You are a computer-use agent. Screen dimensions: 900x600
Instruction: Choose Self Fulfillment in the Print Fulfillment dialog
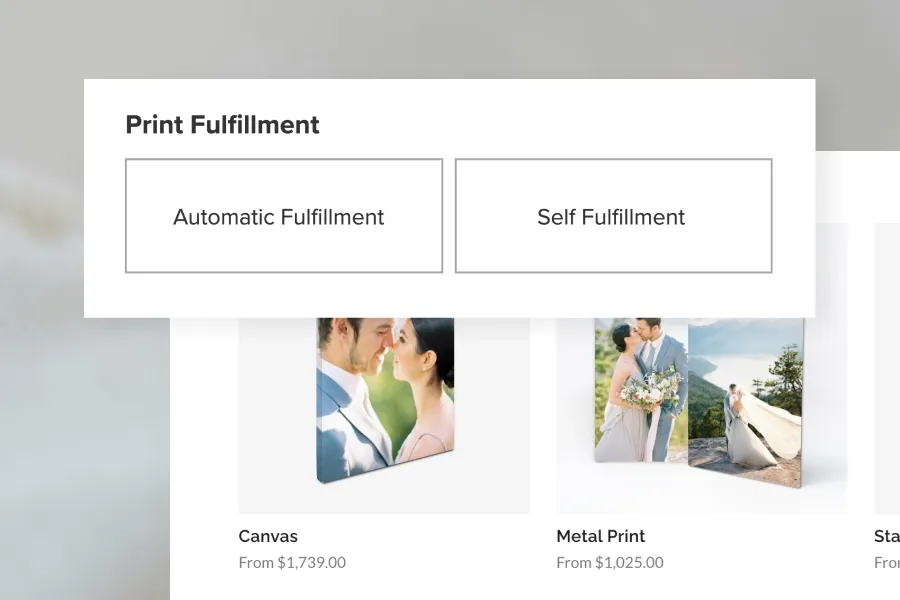613,216
